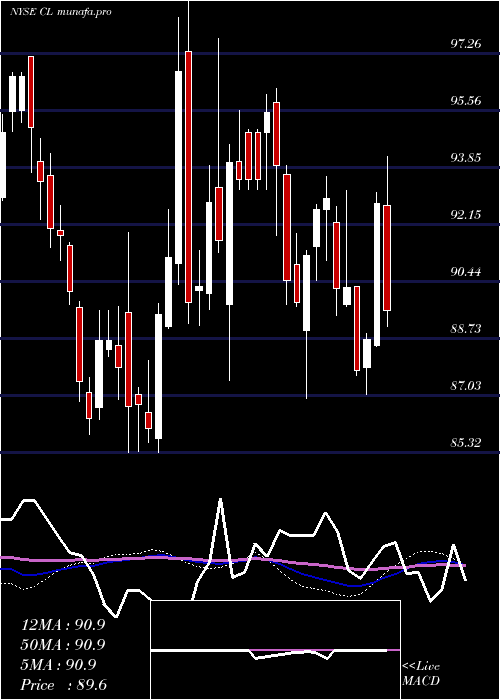Click the 95.56 price level label

467,100
